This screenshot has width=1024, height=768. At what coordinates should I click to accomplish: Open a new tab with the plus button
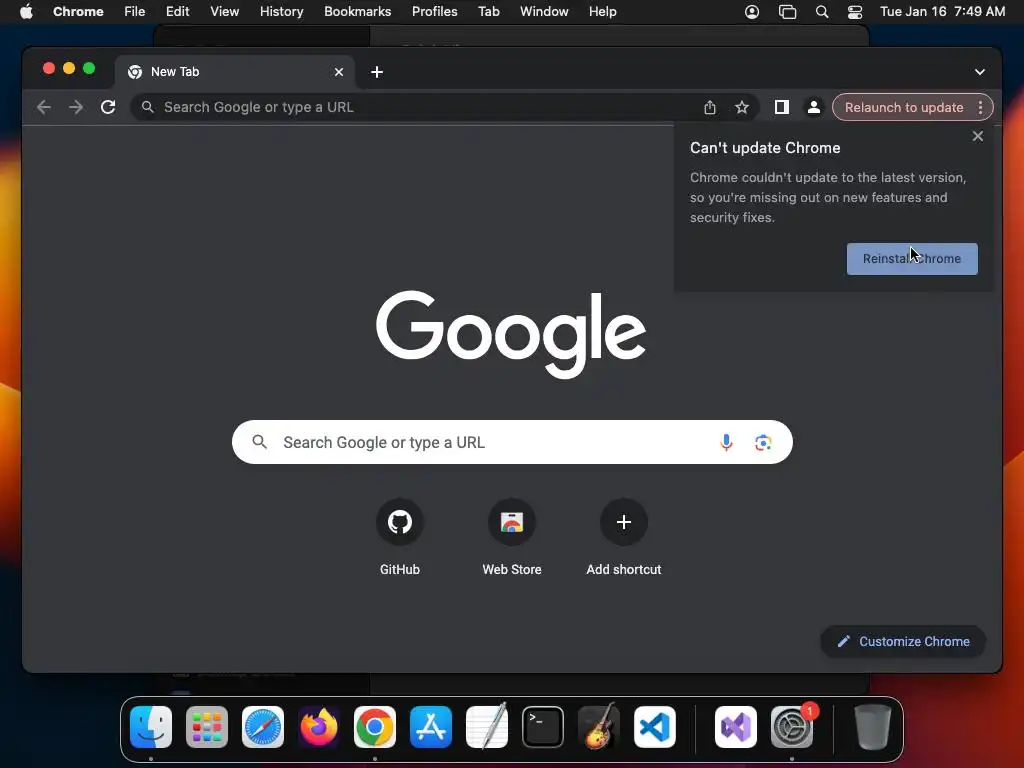pos(377,72)
